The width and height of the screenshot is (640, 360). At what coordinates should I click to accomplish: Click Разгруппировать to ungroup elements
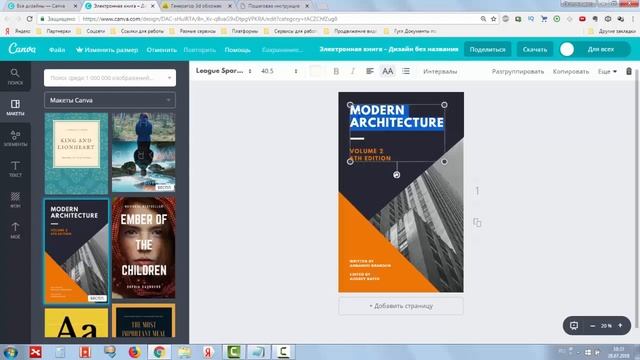coord(518,71)
